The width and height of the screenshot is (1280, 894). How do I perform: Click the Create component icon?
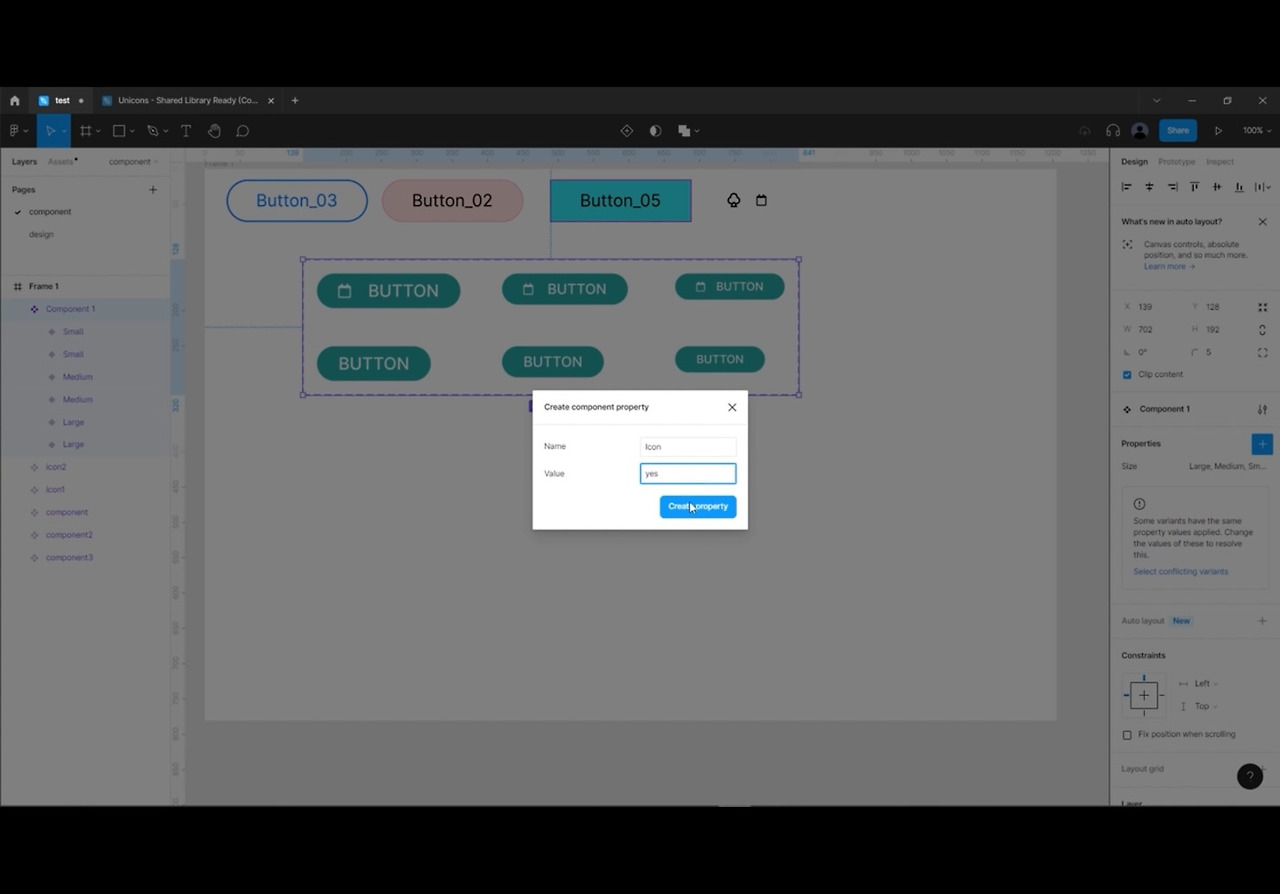pyautogui.click(x=627, y=131)
